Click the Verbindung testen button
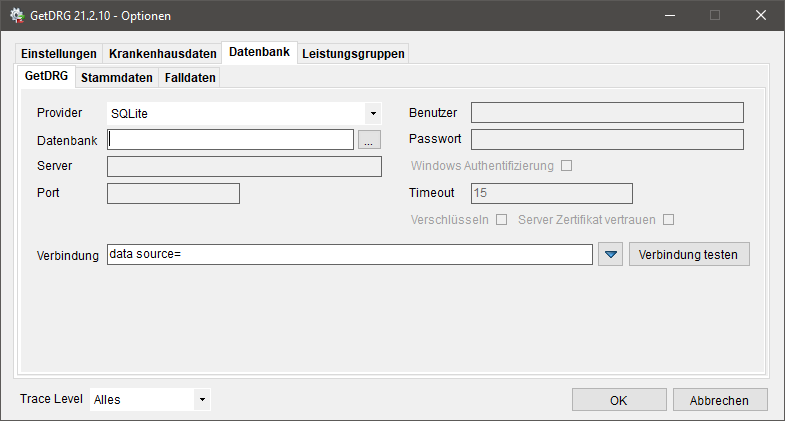 click(689, 254)
